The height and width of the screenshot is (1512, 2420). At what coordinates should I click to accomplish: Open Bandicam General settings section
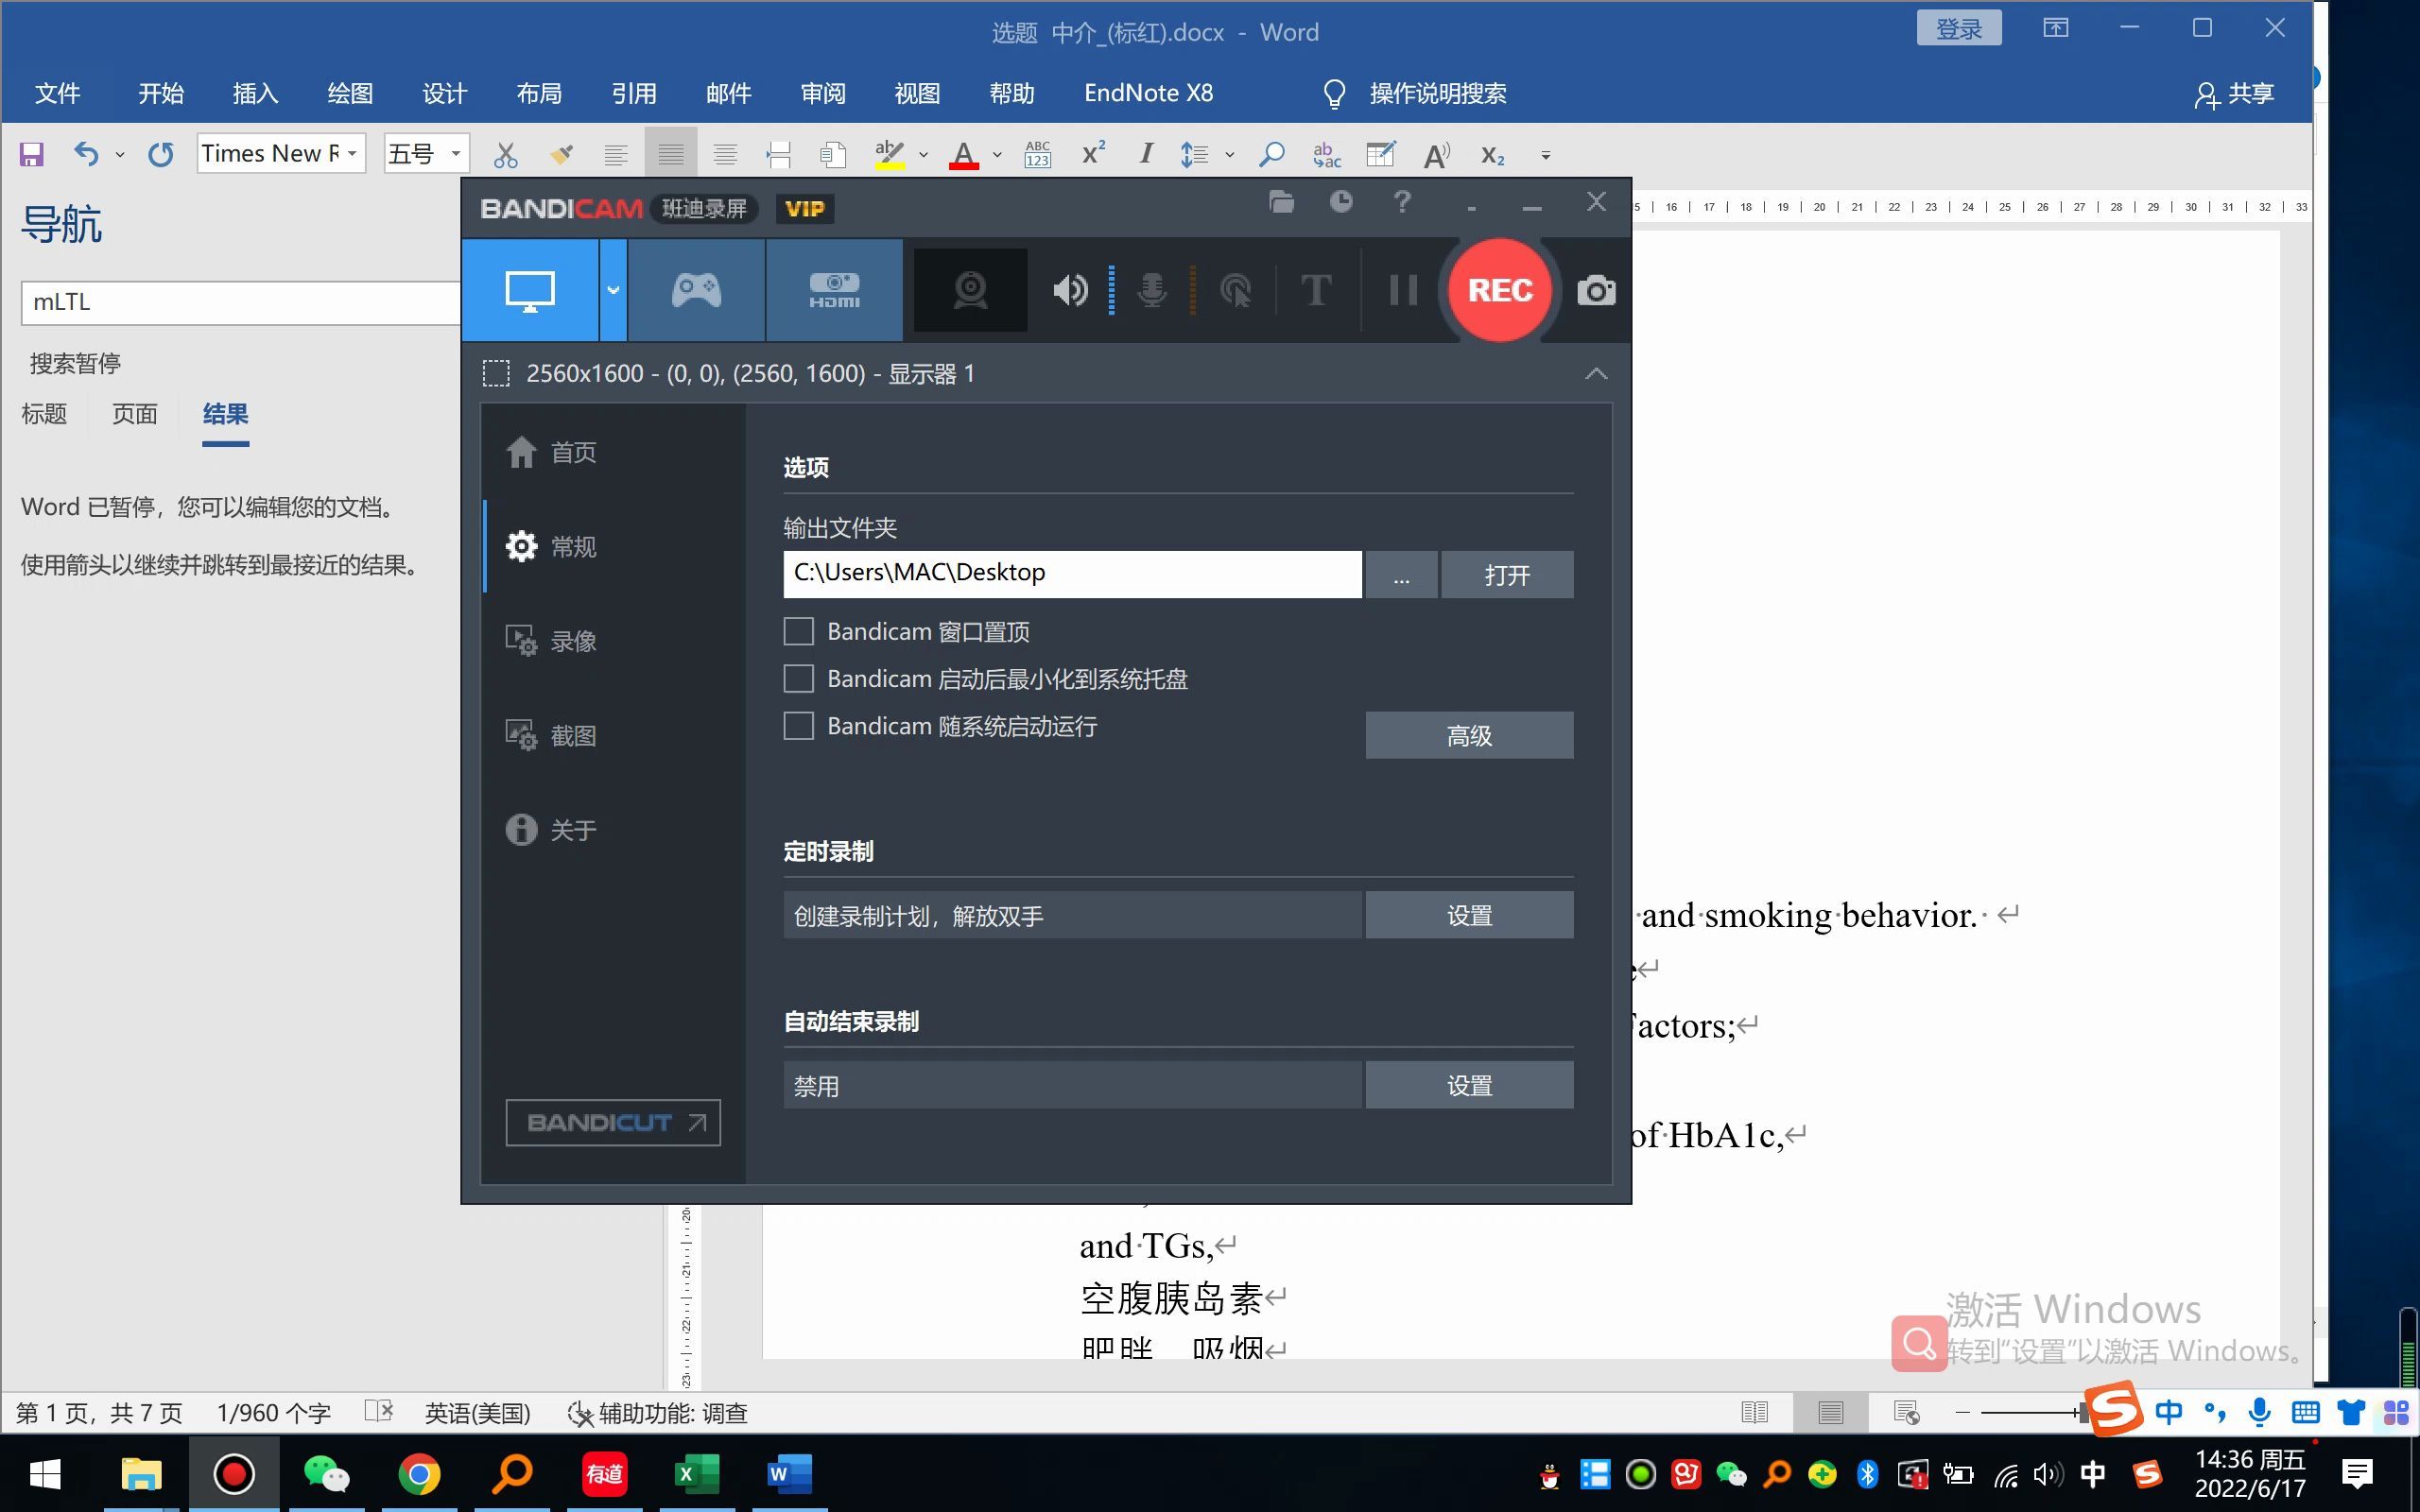pyautogui.click(x=551, y=546)
